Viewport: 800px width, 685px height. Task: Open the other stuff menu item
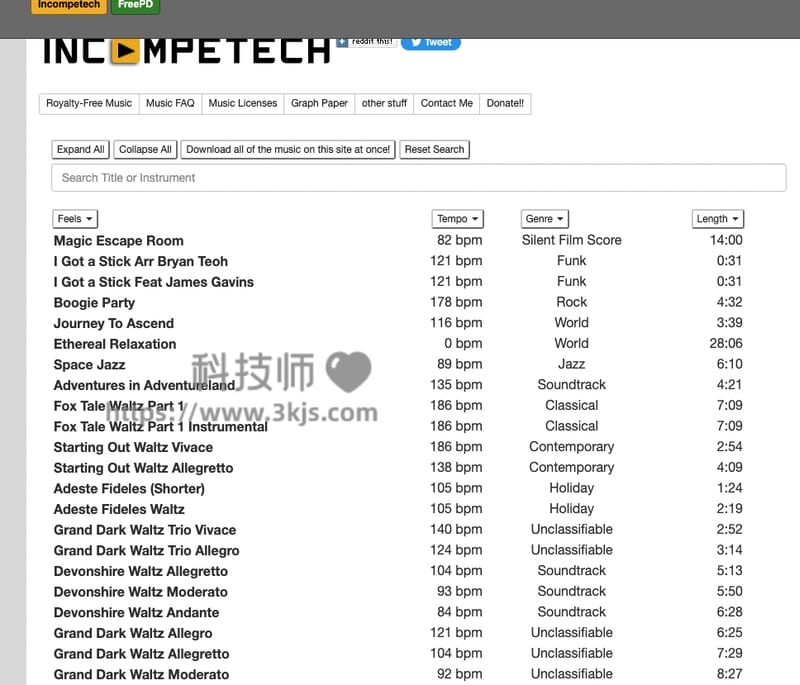tap(384, 104)
